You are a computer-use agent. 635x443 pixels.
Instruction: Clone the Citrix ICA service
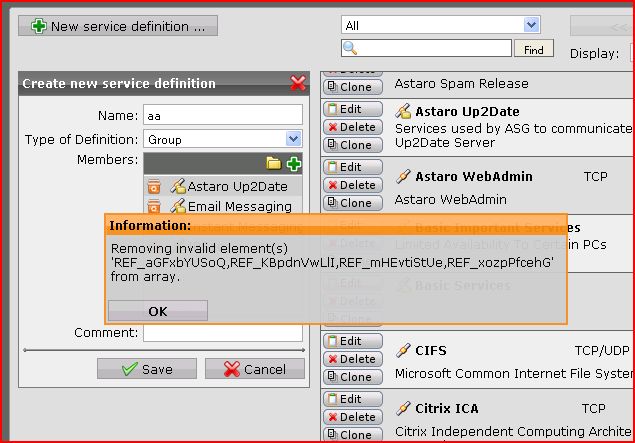tap(353, 434)
